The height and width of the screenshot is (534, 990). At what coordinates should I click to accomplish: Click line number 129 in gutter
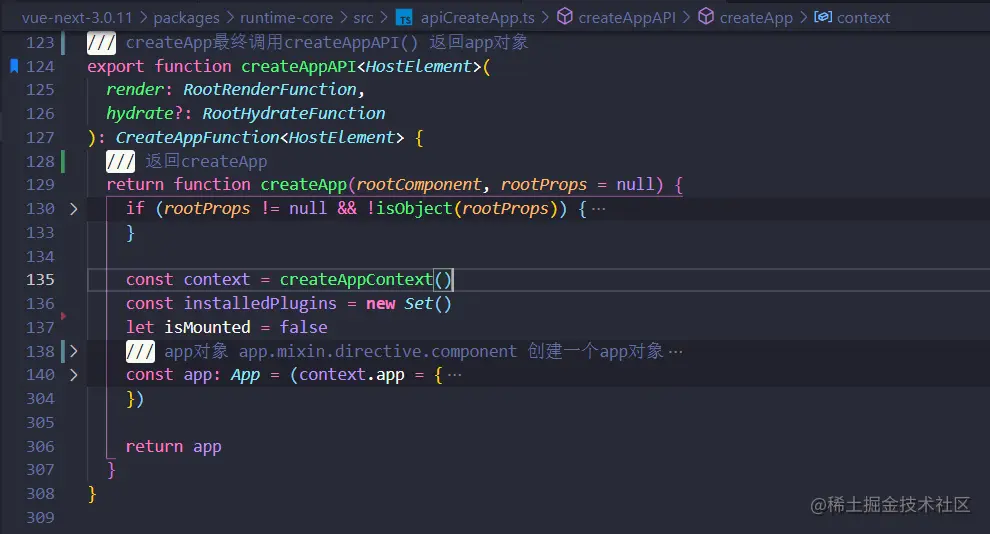click(x=40, y=184)
